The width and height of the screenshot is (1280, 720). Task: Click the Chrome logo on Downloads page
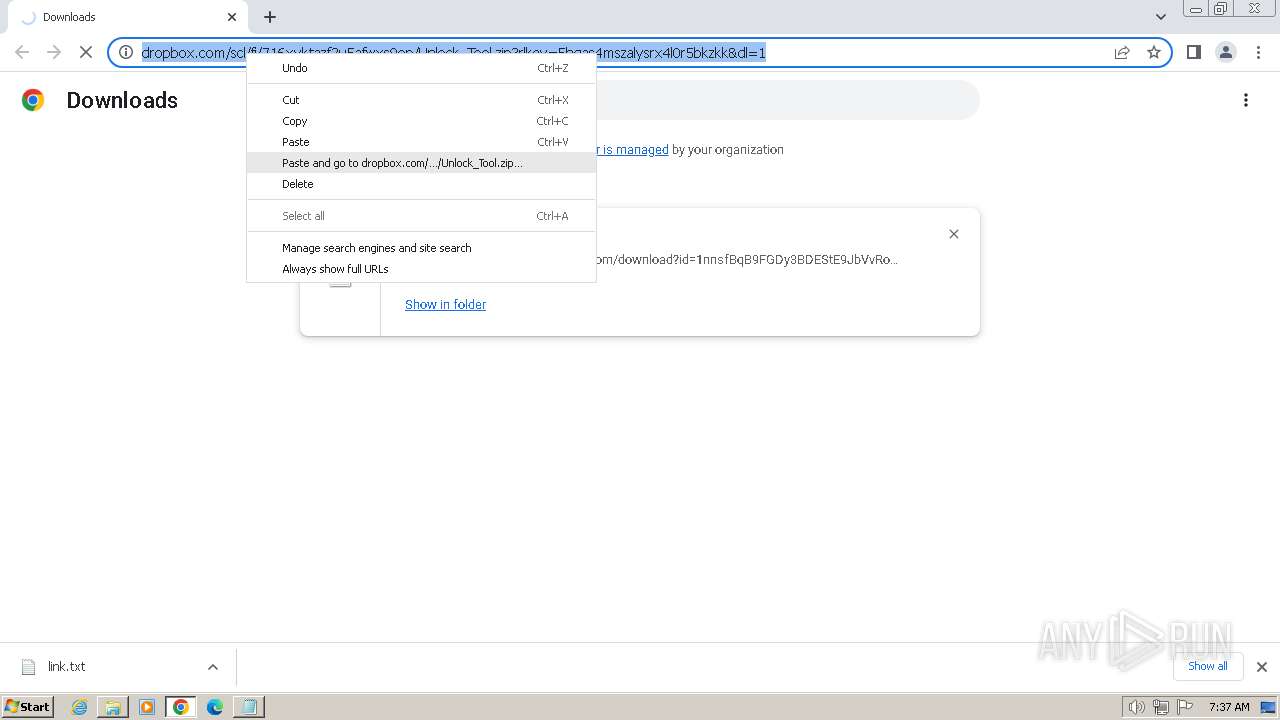click(x=33, y=100)
